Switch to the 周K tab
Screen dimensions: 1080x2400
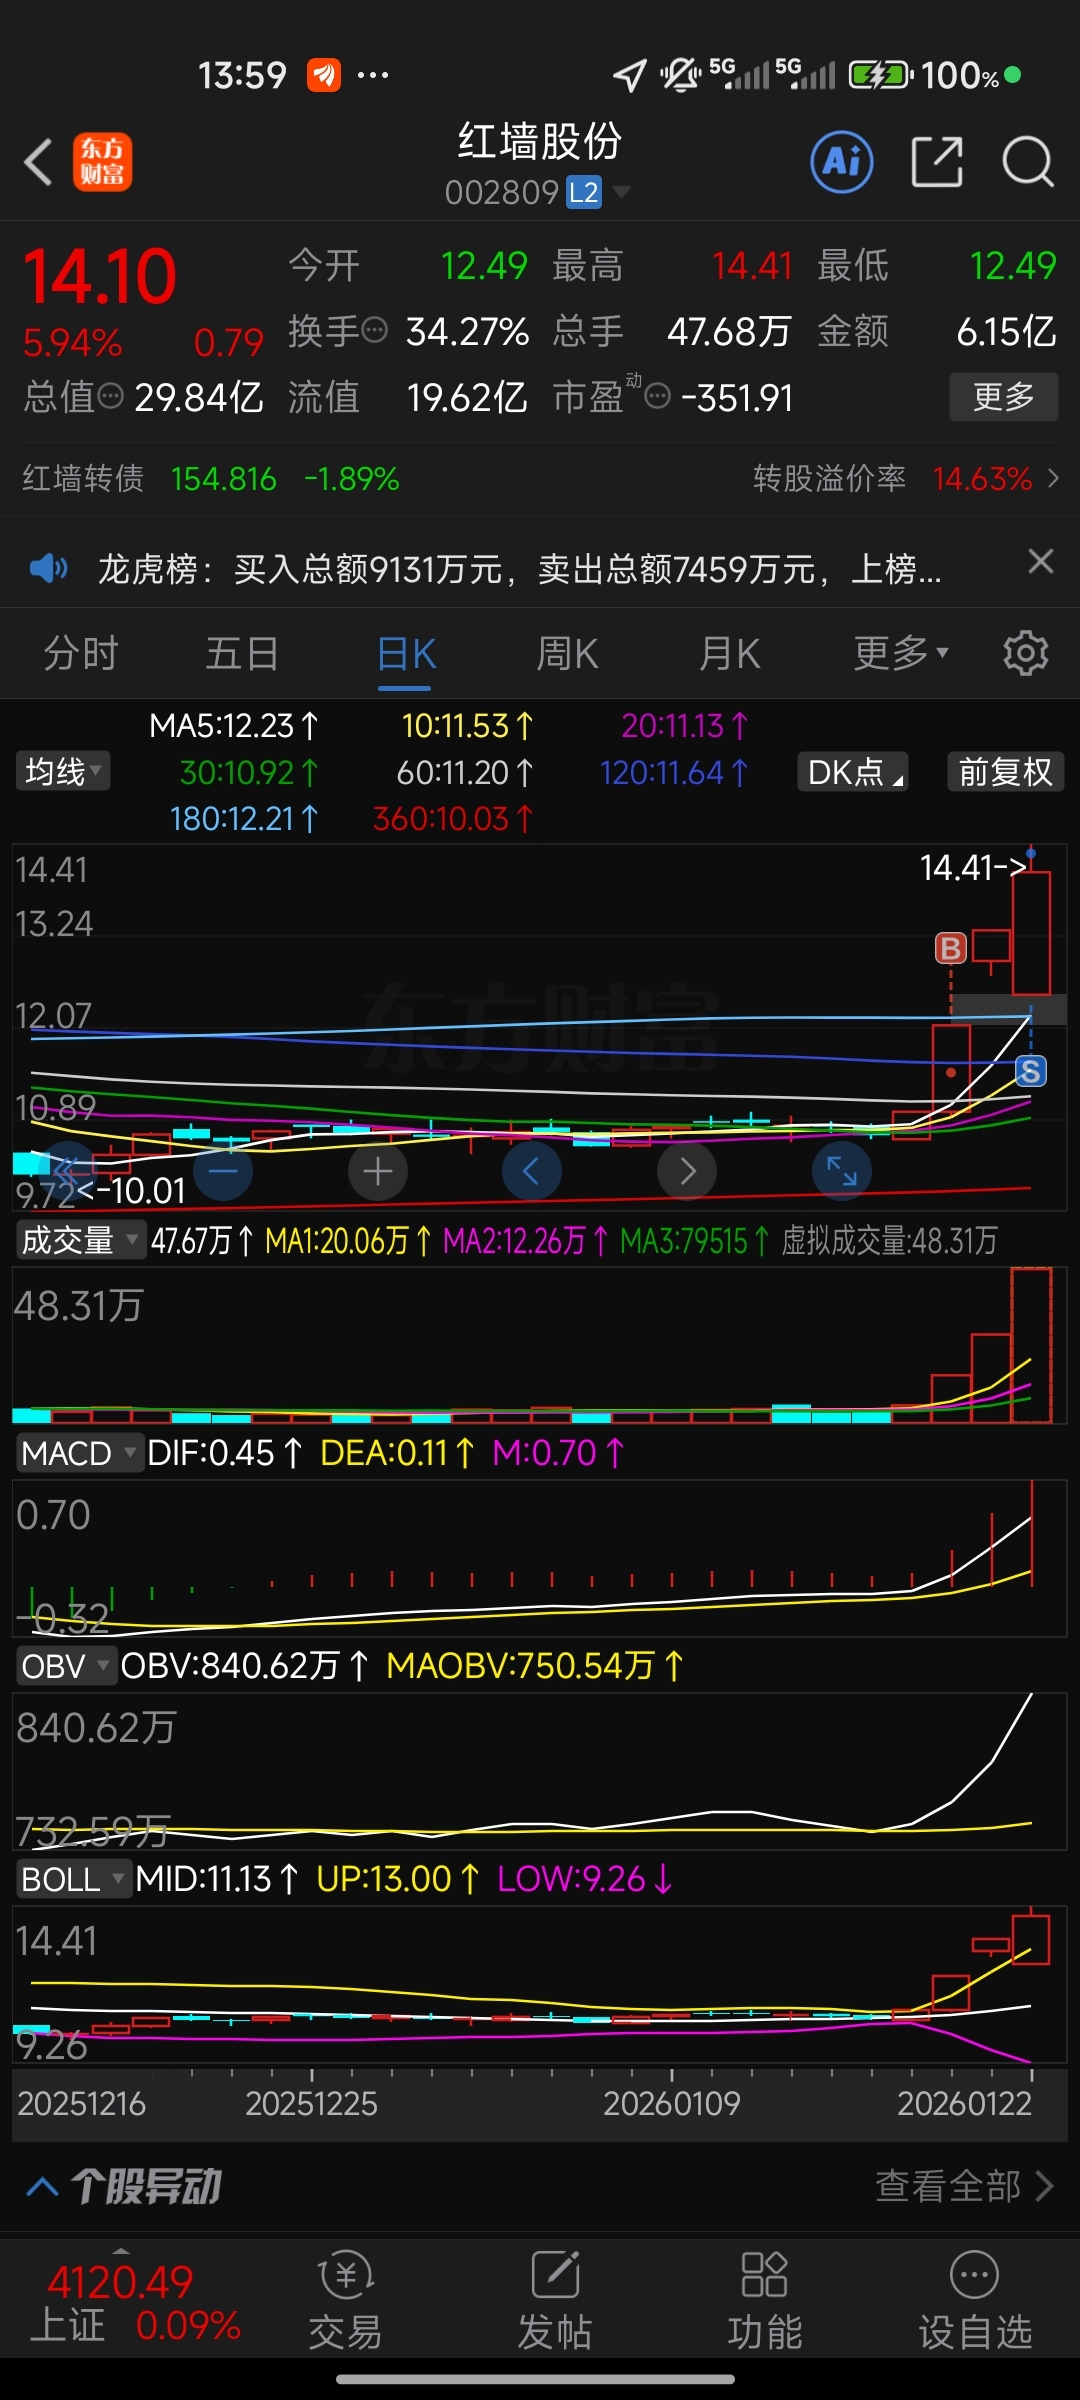coord(567,653)
